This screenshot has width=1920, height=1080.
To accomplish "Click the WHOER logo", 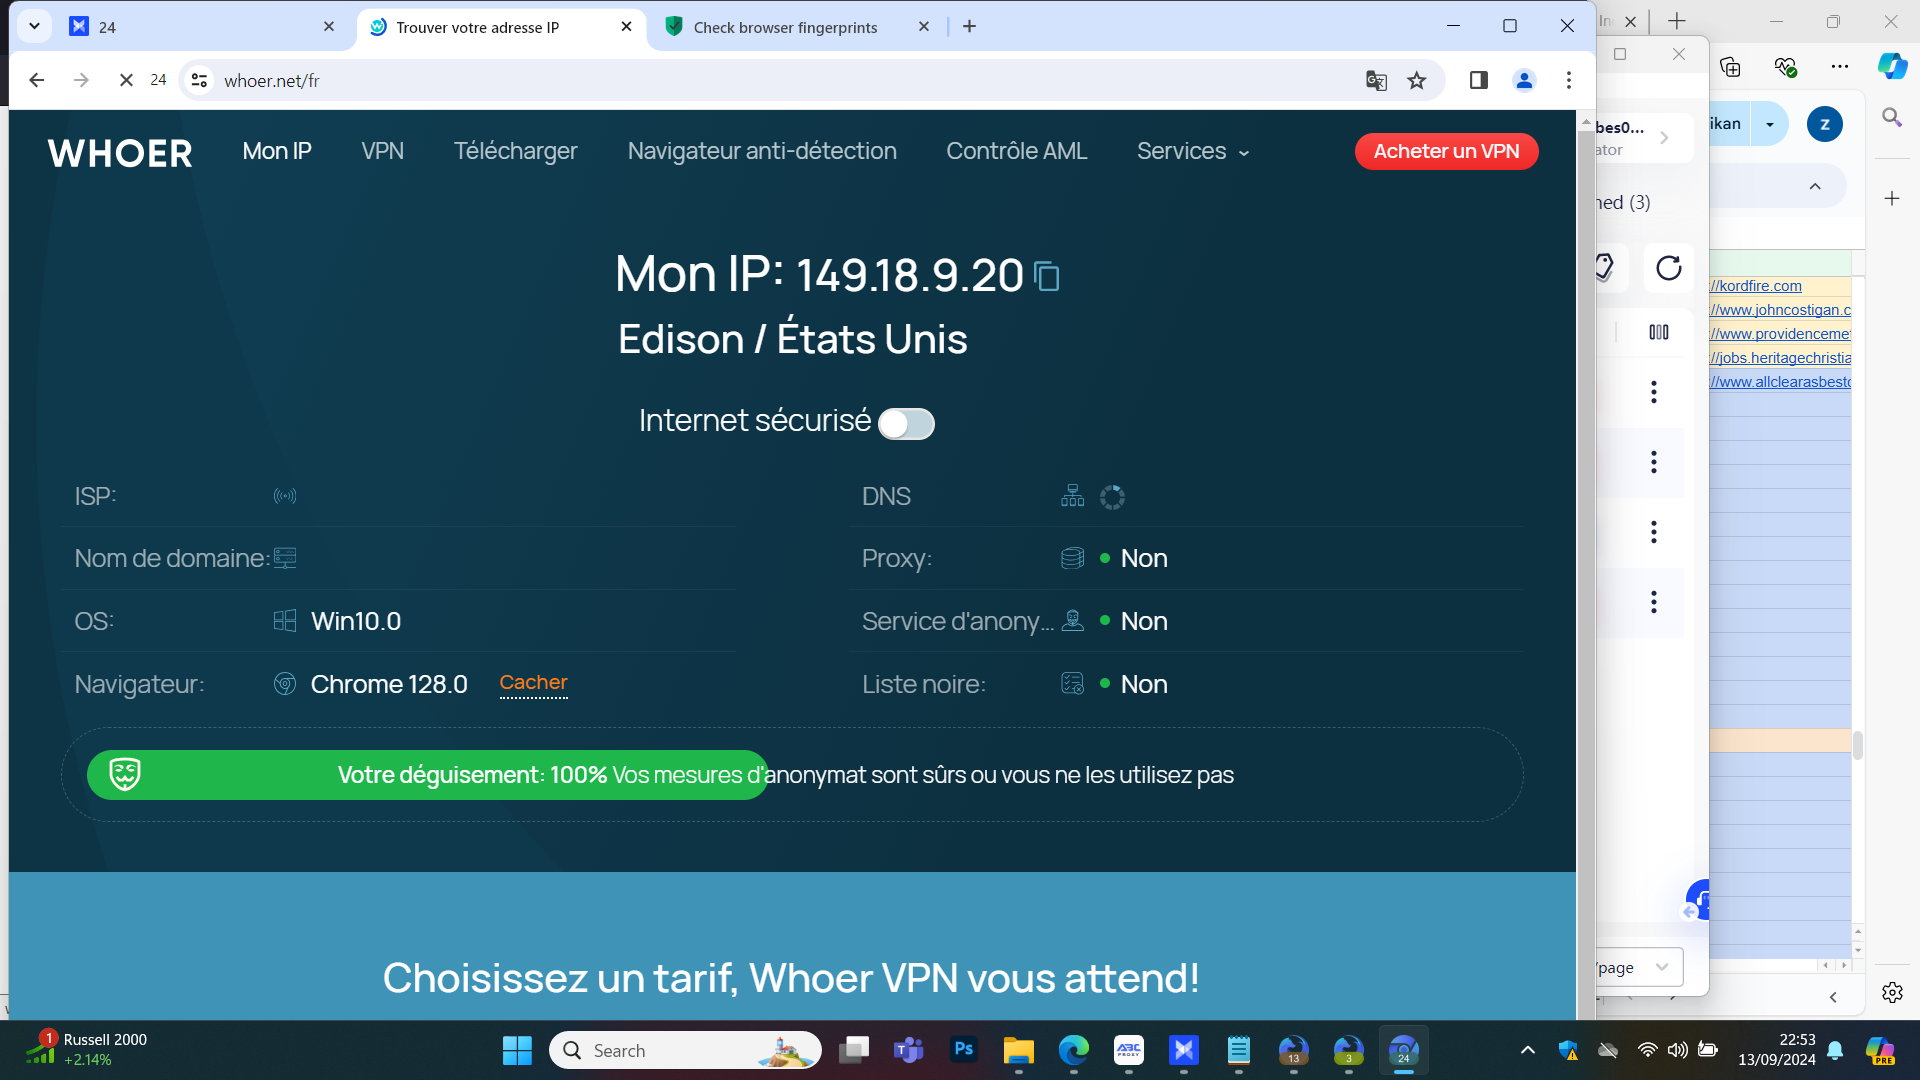I will 120,153.
